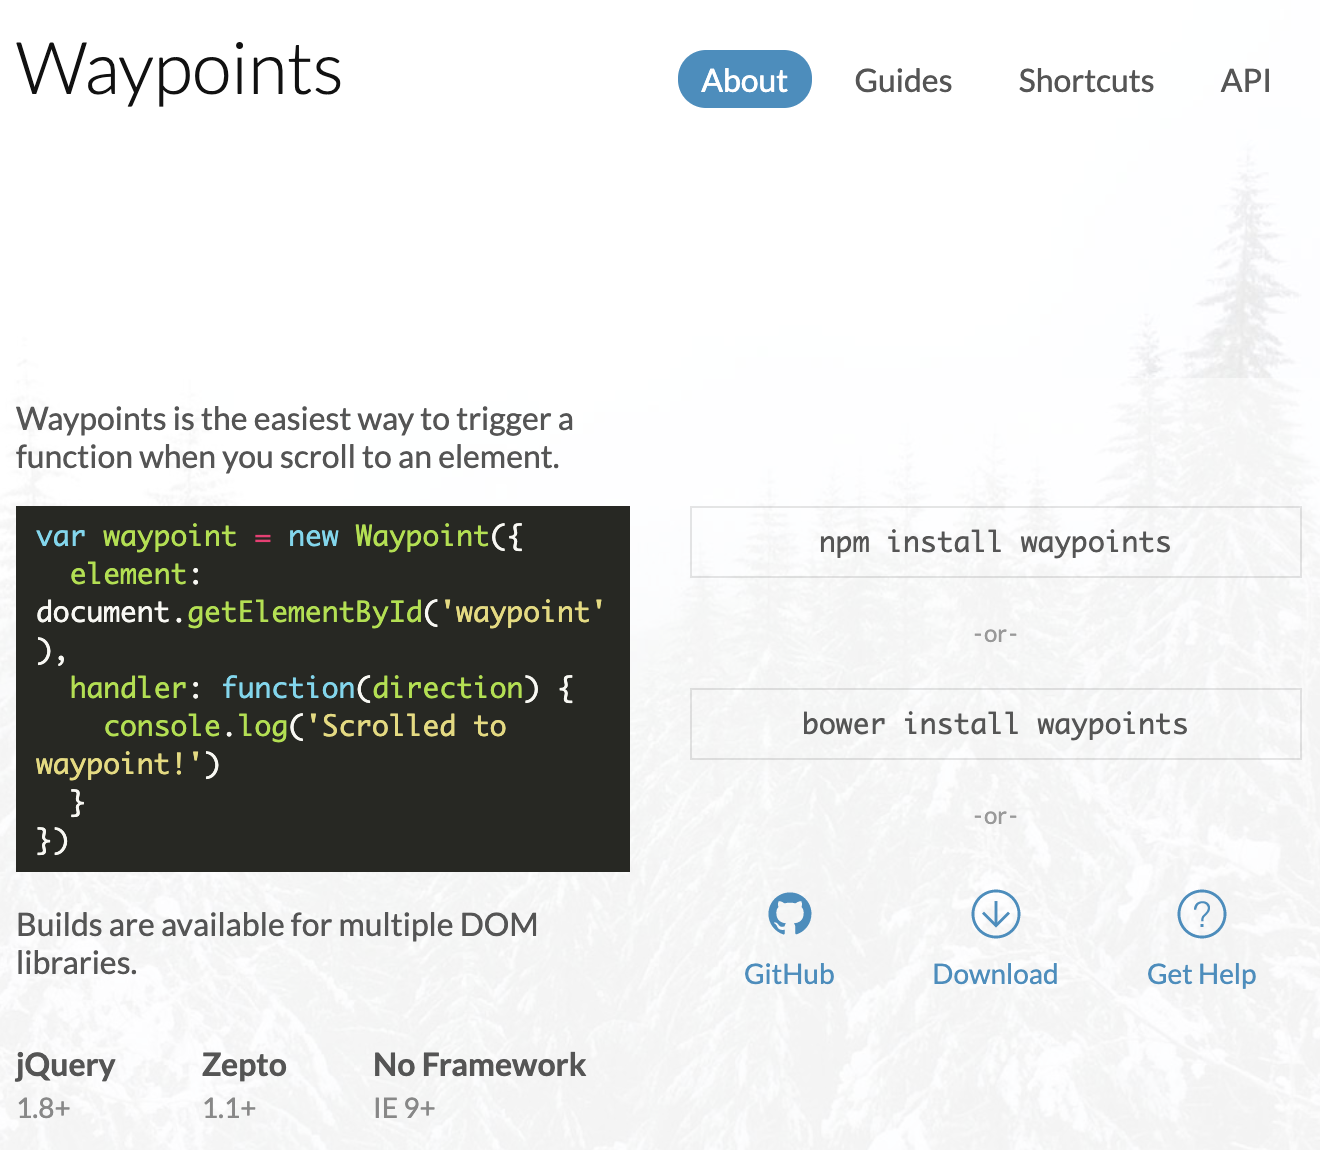Click the Download text link
The height and width of the screenshot is (1150, 1320).
[x=995, y=974]
